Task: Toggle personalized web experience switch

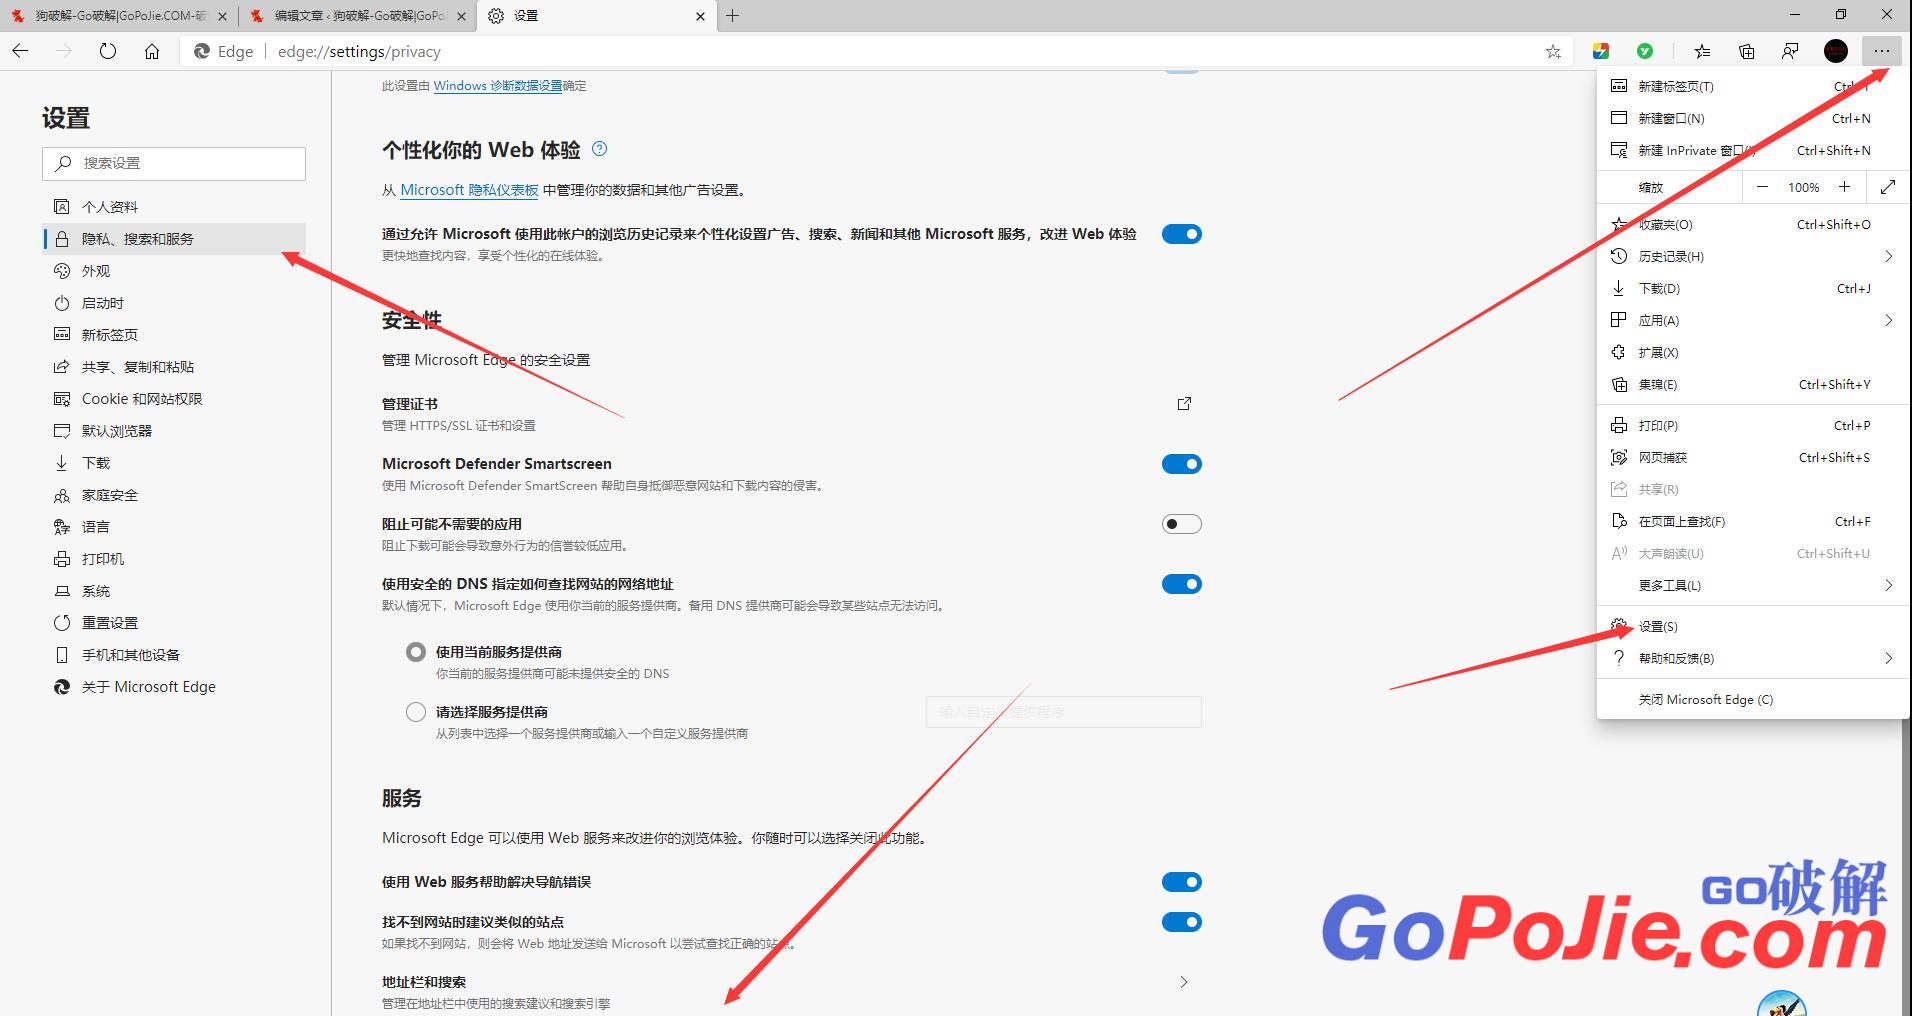Action: point(1181,234)
